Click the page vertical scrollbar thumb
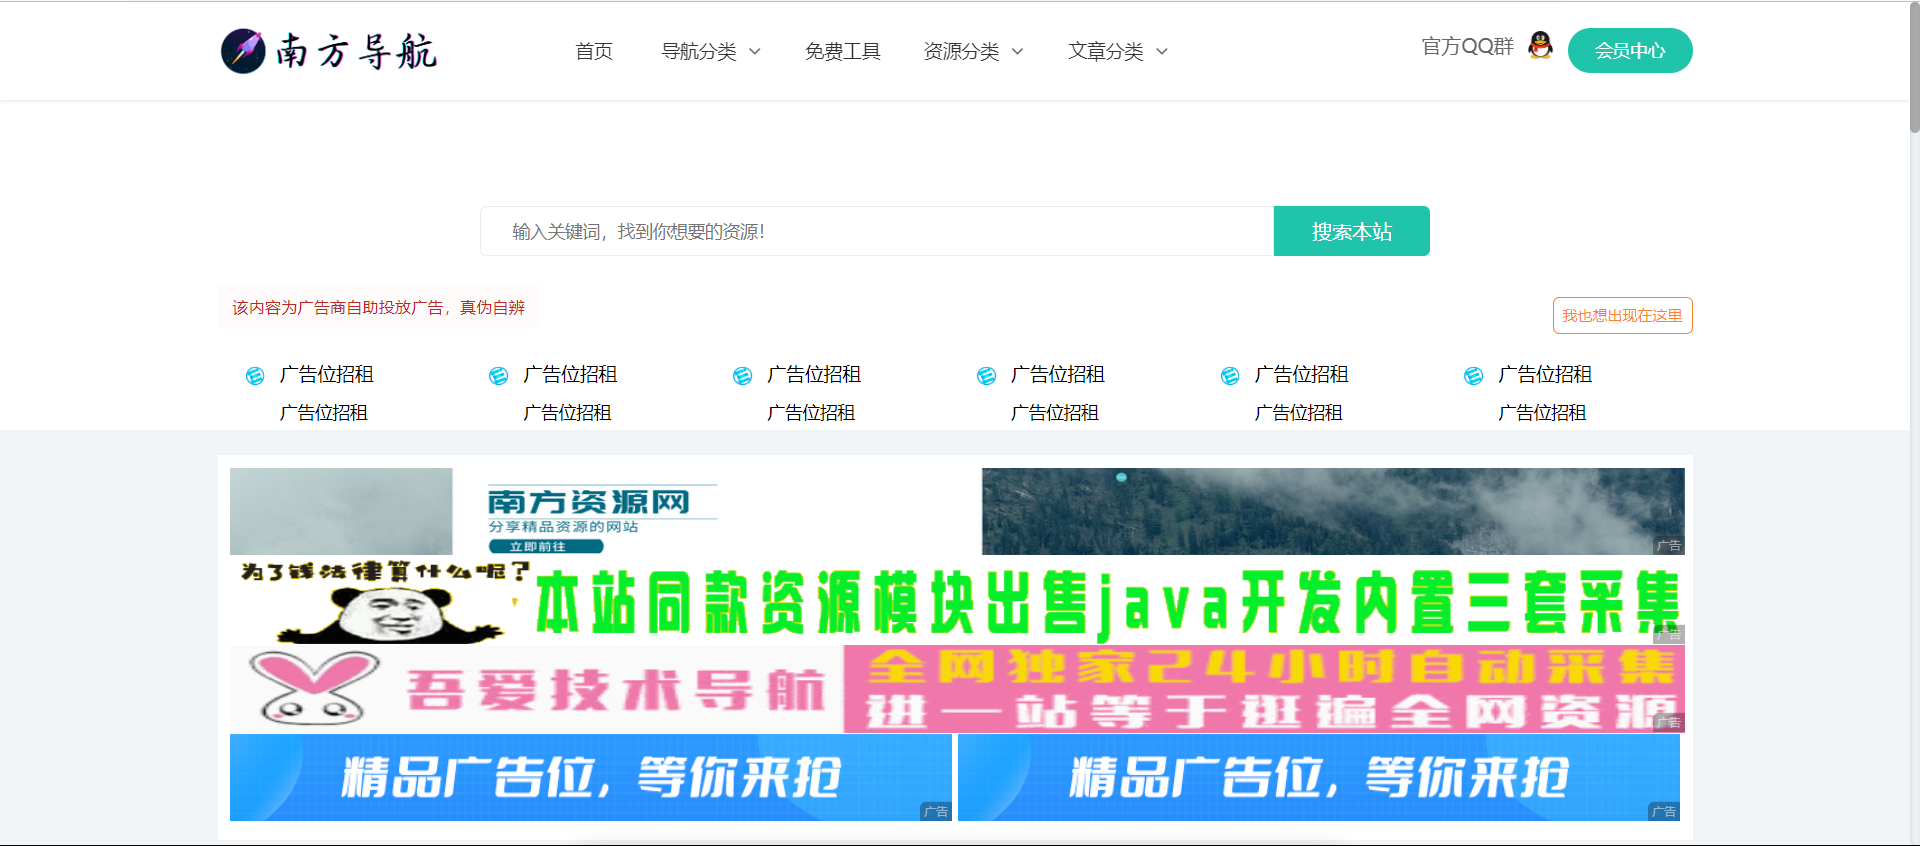This screenshot has width=1920, height=846. tap(1914, 68)
